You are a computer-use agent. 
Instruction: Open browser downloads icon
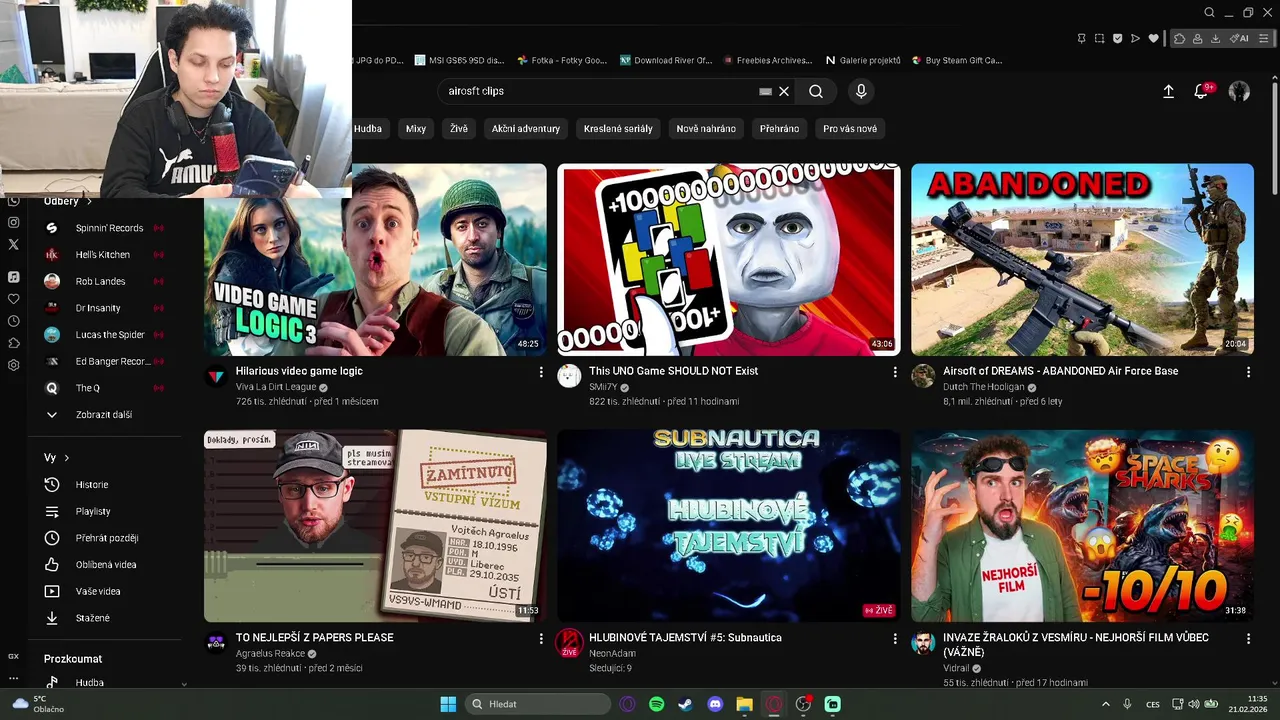(1215, 38)
